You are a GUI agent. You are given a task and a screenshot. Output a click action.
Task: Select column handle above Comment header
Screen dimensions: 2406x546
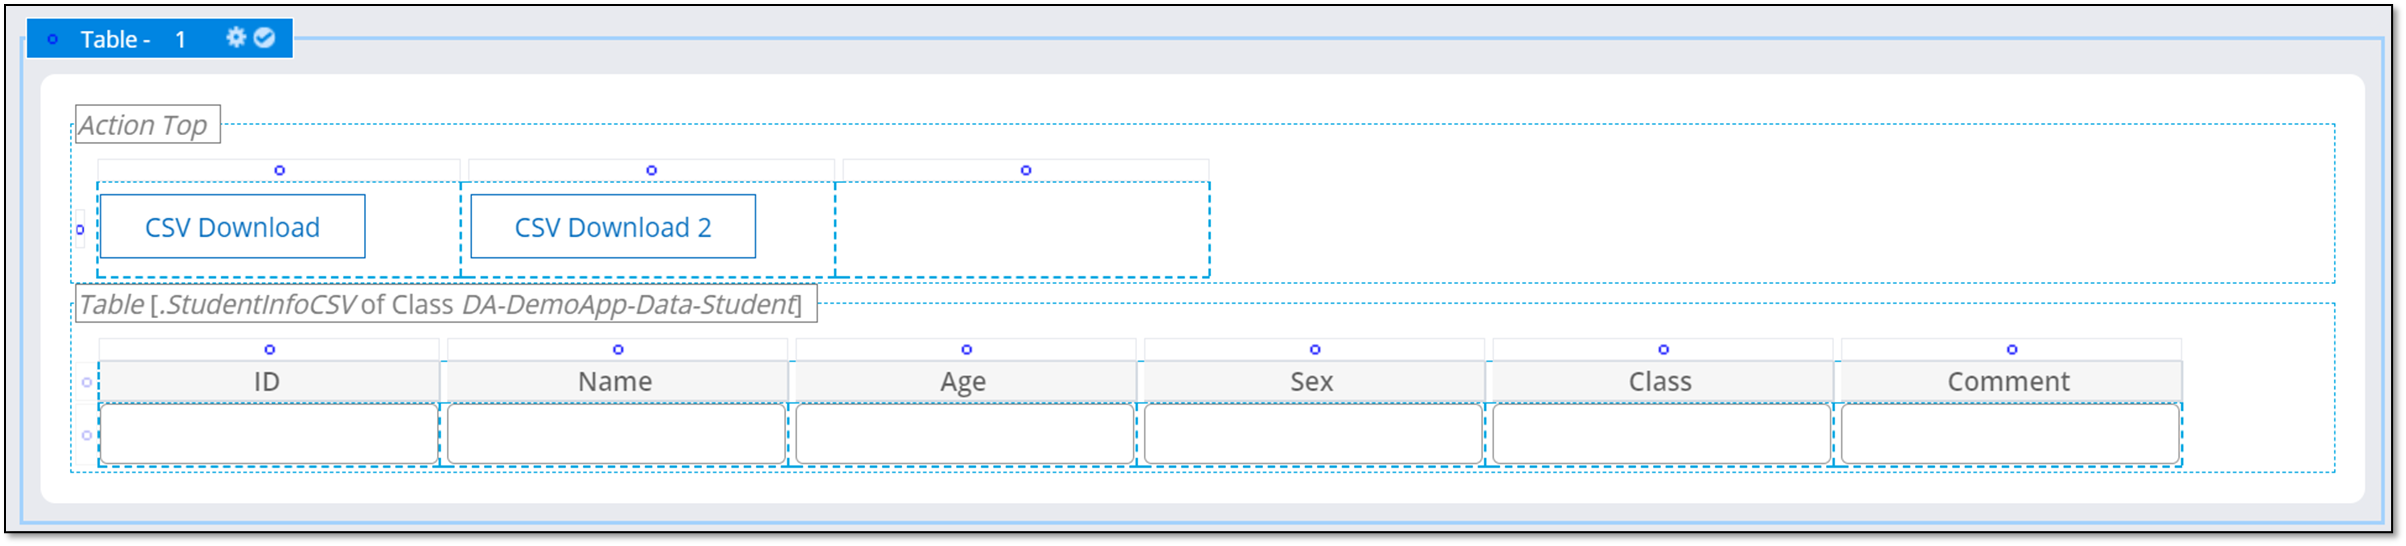[2012, 349]
